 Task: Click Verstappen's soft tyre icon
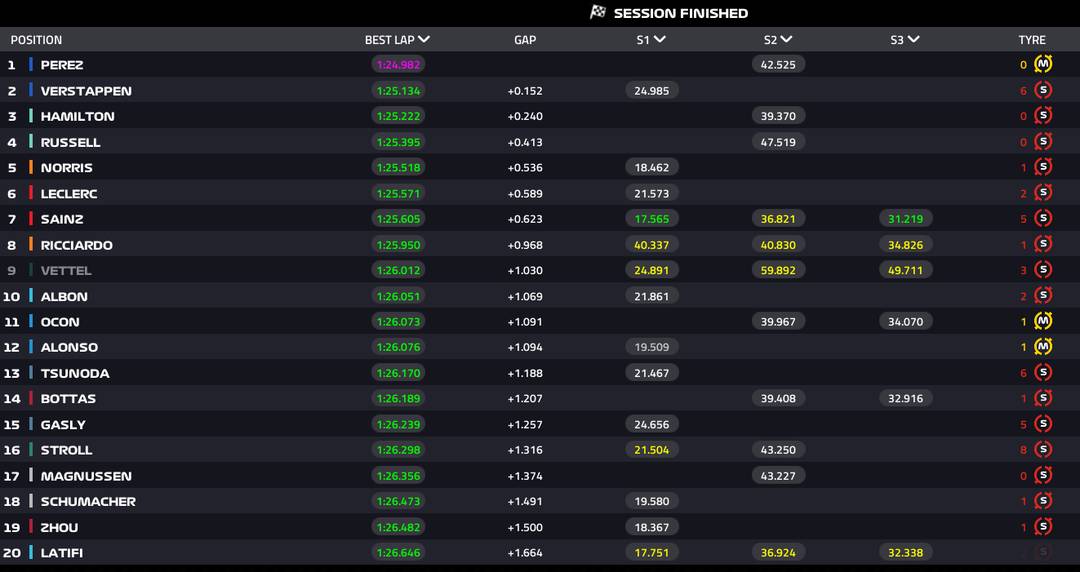(x=1043, y=90)
